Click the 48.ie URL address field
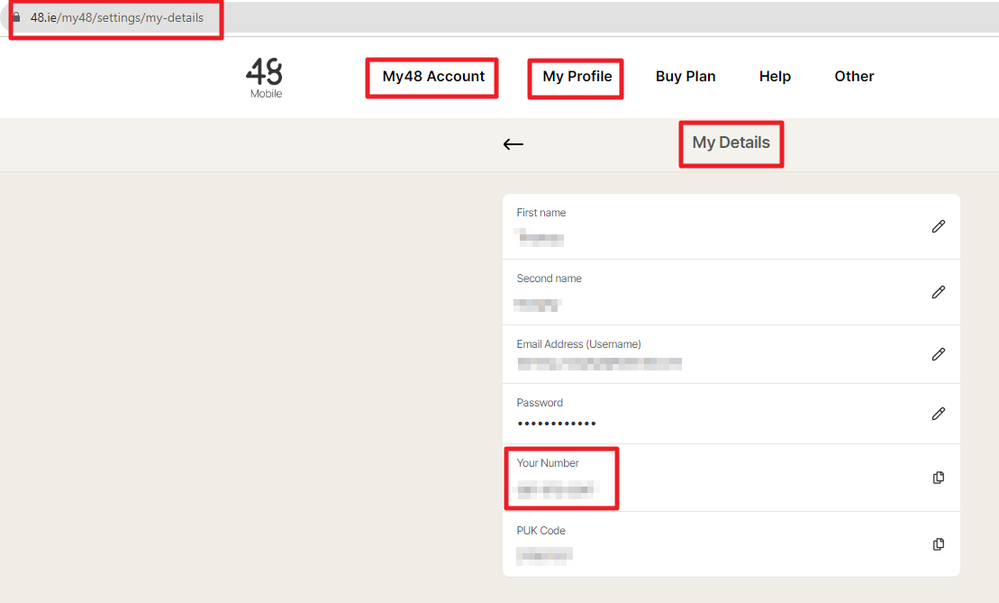999x603 pixels. point(117,18)
